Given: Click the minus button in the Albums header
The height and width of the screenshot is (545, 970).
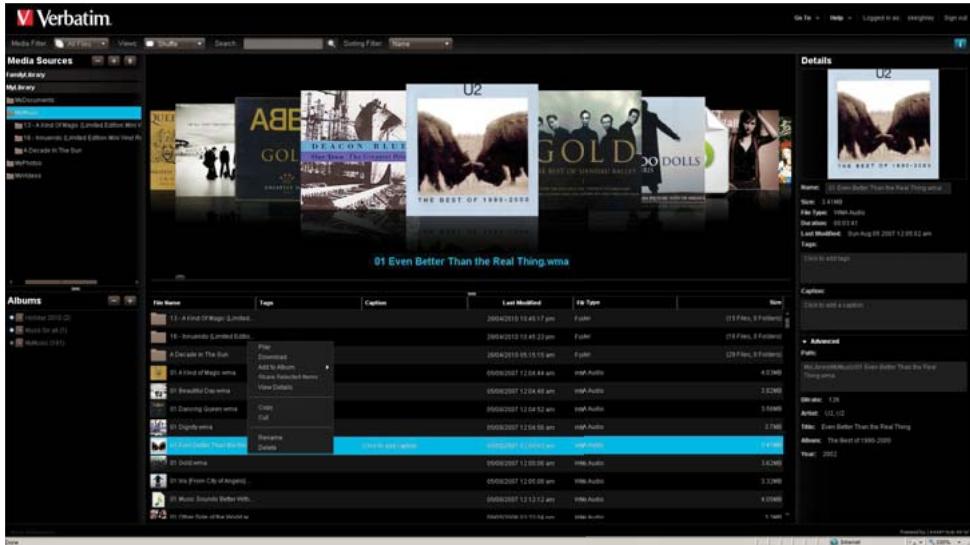Looking at the screenshot, I should click(114, 300).
